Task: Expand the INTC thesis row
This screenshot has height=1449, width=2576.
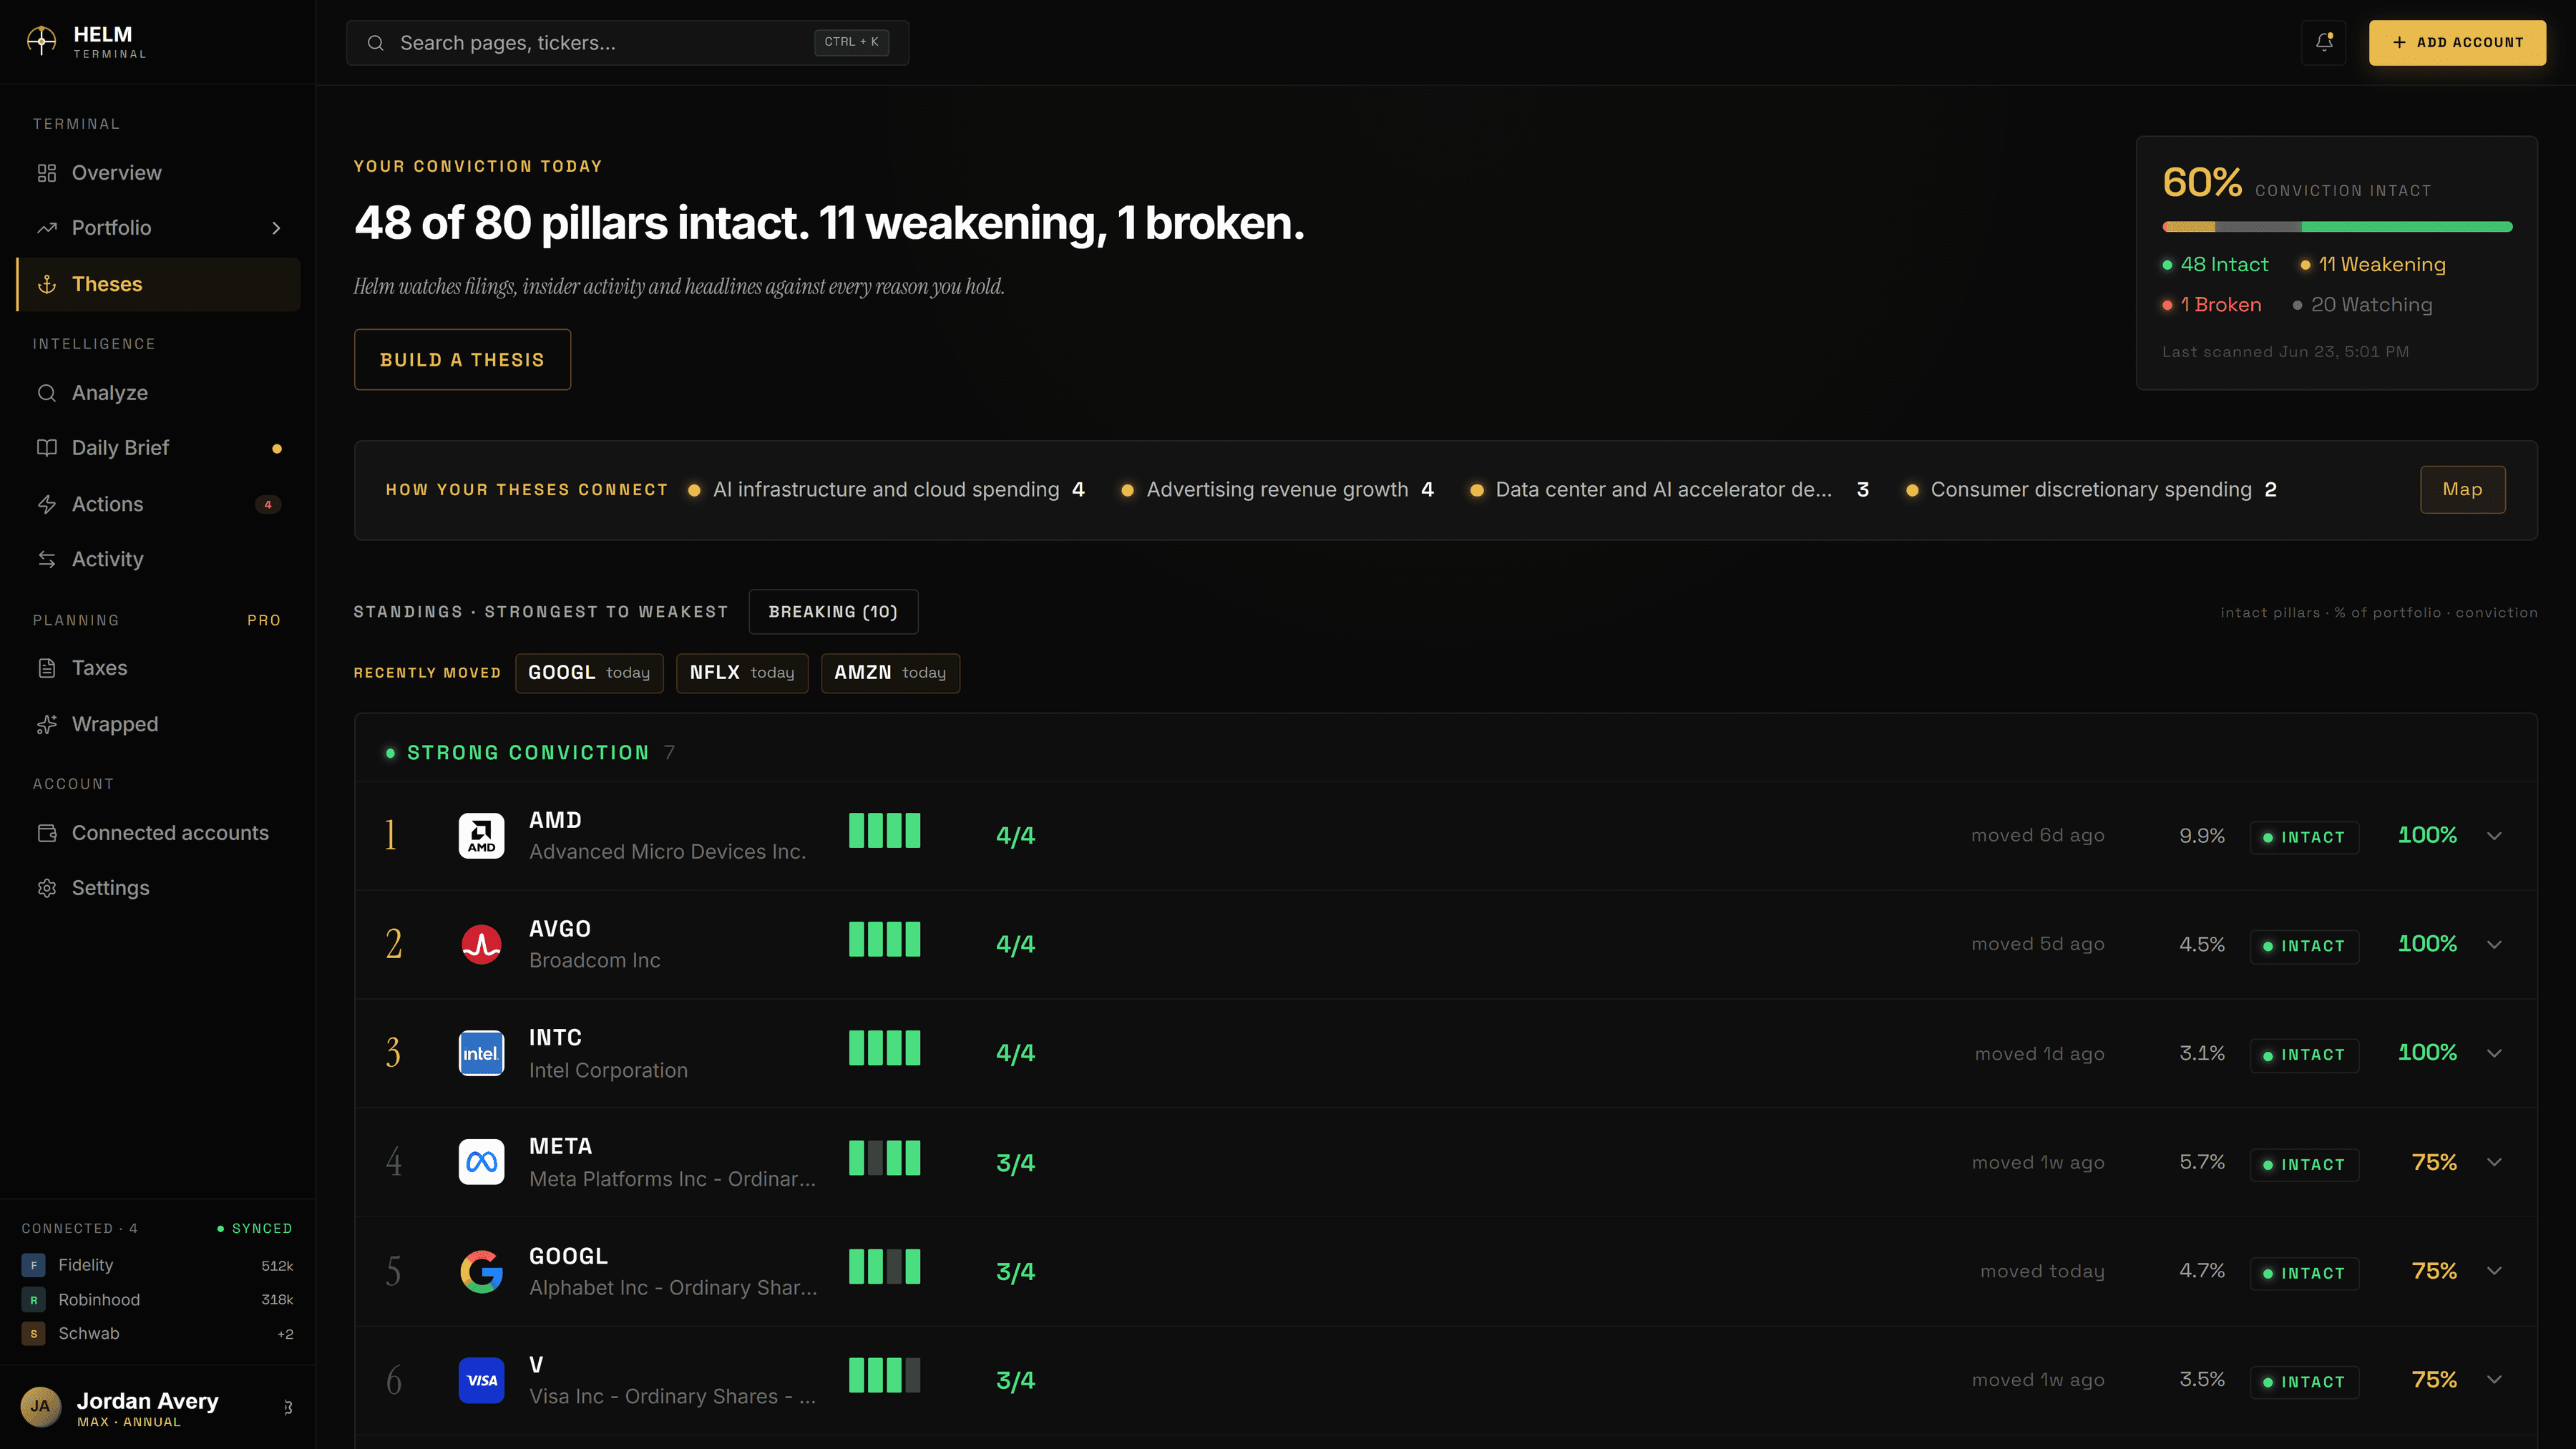Action: (x=2494, y=1053)
